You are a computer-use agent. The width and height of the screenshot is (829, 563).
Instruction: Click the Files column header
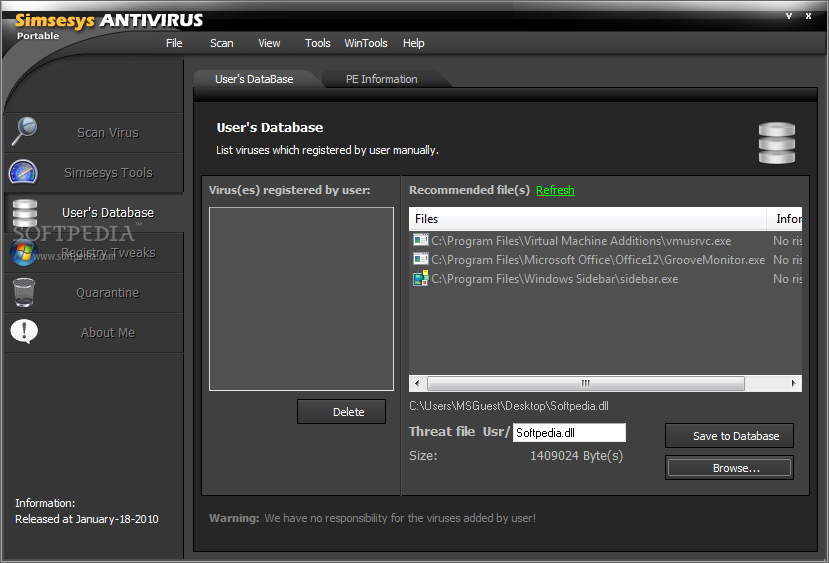587,219
